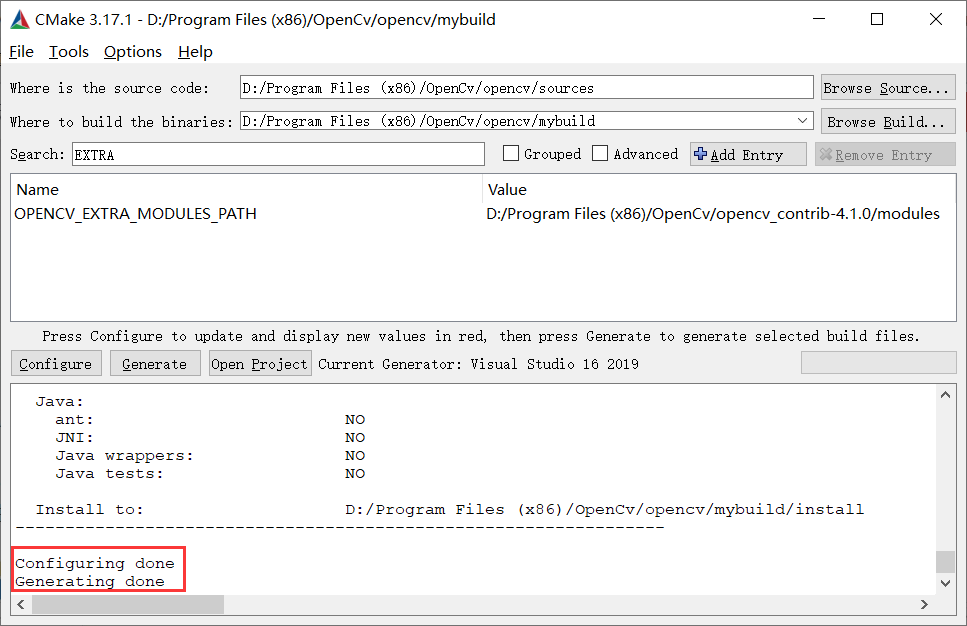967x626 pixels.
Task: Open the Help menu
Action: point(195,52)
